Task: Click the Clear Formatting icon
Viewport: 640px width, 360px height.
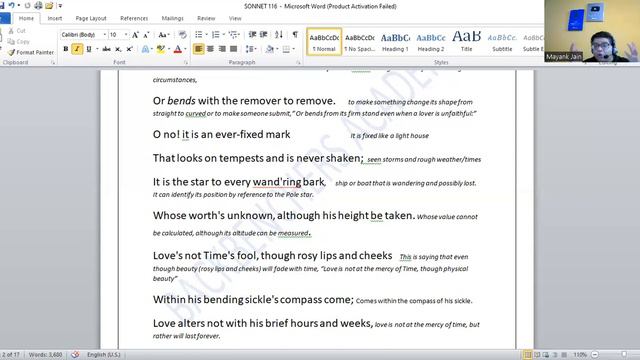Action: click(182, 35)
